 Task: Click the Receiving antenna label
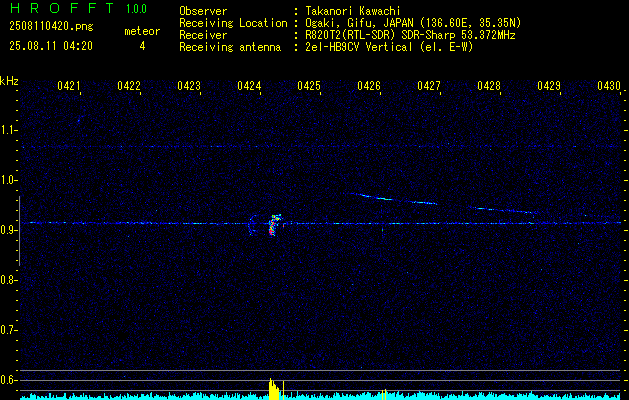[230, 47]
